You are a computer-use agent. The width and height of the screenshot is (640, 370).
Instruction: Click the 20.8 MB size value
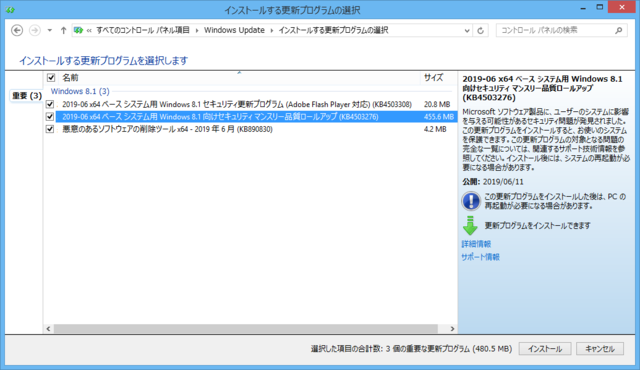point(437,104)
